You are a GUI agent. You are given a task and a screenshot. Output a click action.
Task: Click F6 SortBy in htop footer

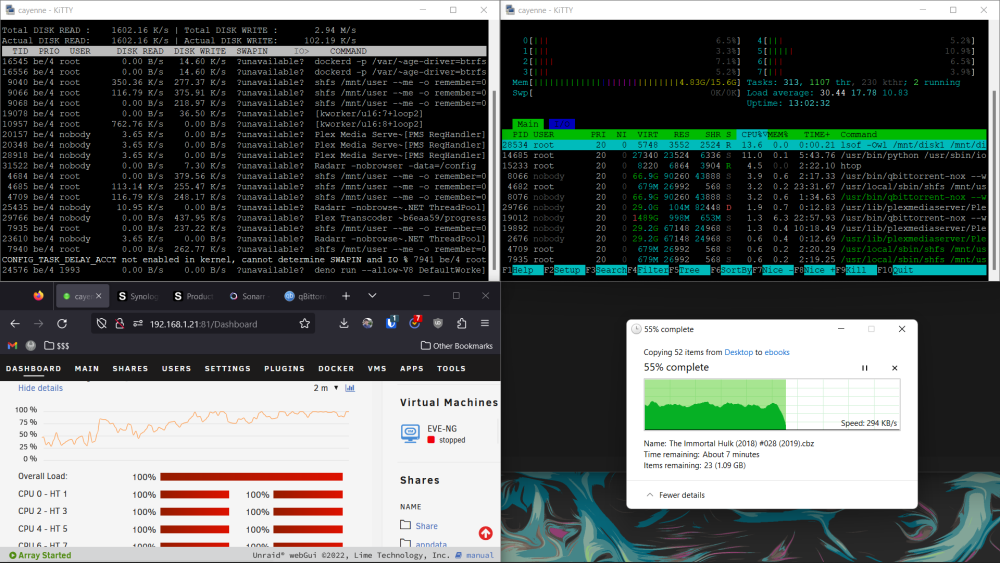click(732, 270)
